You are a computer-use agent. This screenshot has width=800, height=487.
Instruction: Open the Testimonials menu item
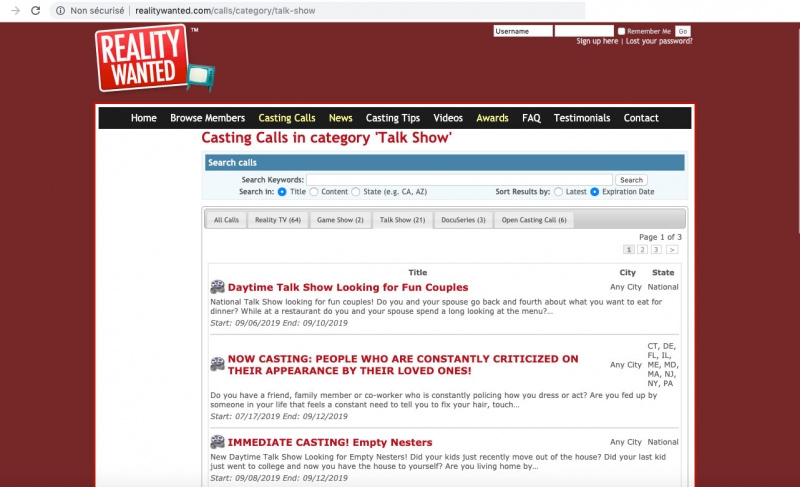(x=581, y=118)
